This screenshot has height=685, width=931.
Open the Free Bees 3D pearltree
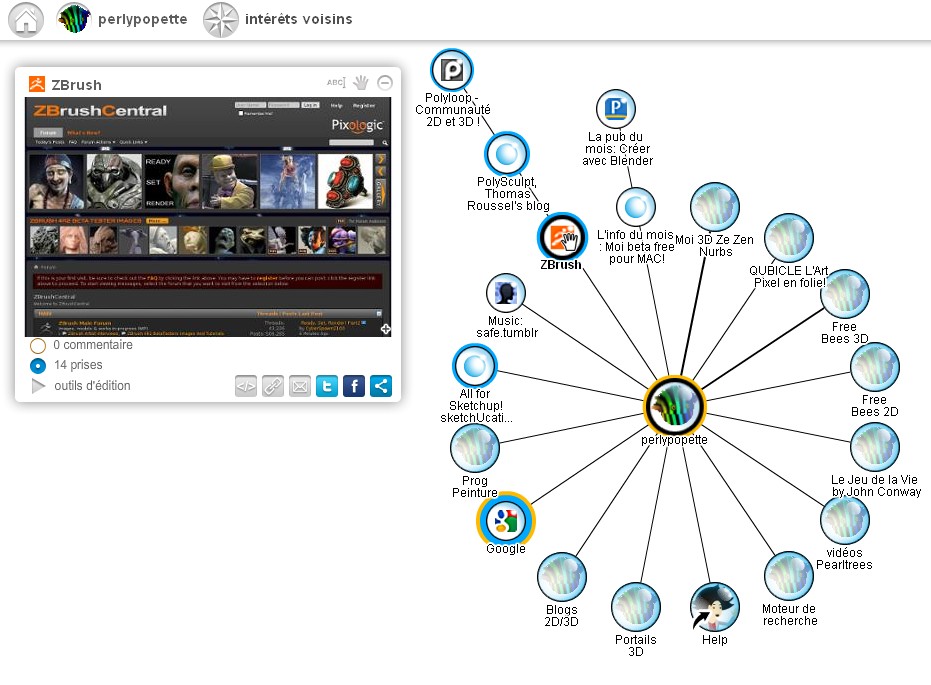click(x=844, y=294)
